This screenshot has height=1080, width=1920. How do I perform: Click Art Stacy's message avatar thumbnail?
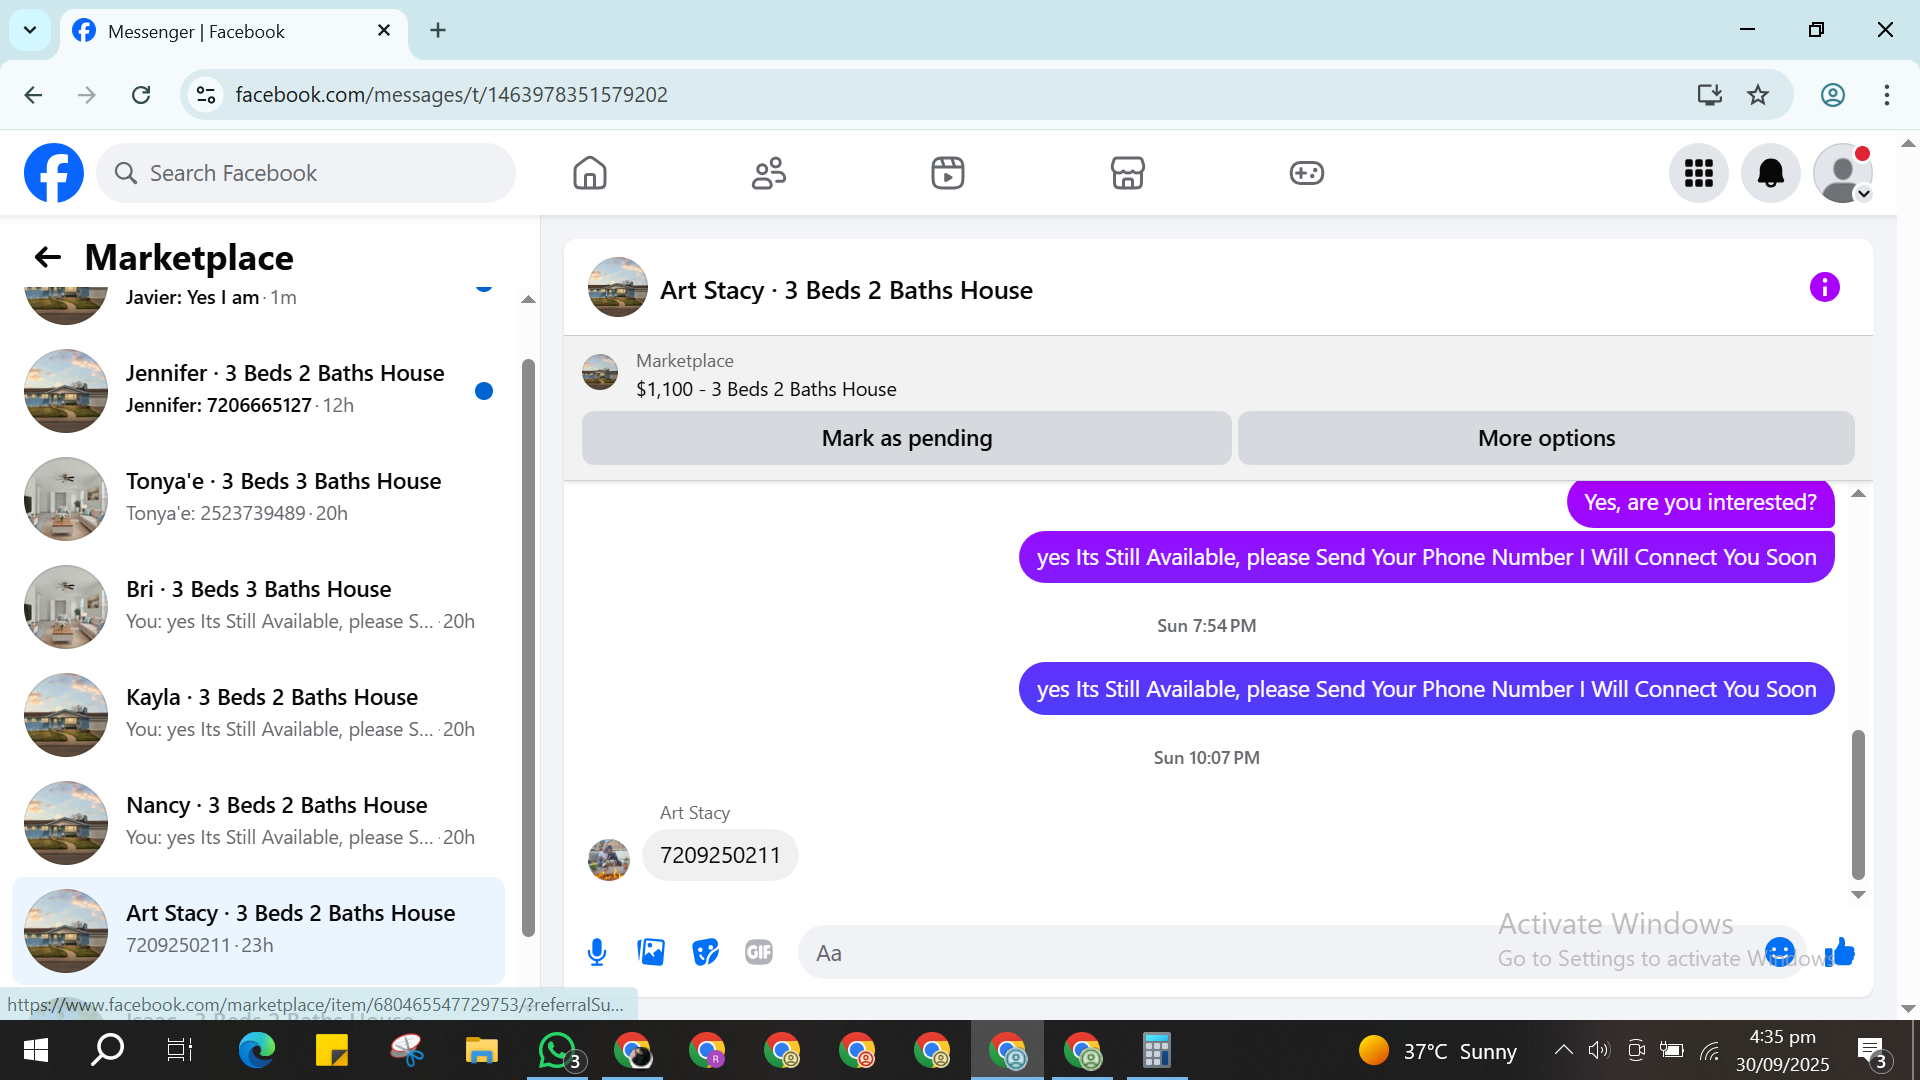[x=609, y=859]
